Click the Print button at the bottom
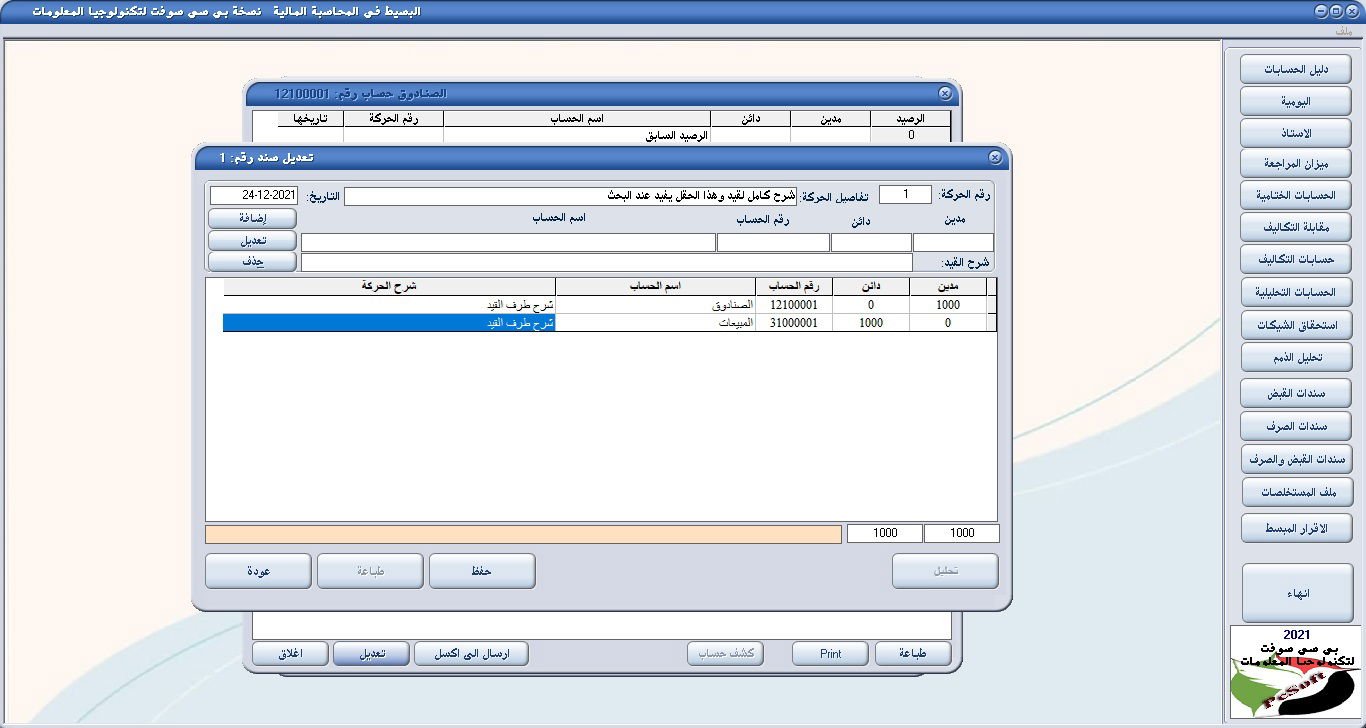1366x728 pixels. click(x=829, y=652)
